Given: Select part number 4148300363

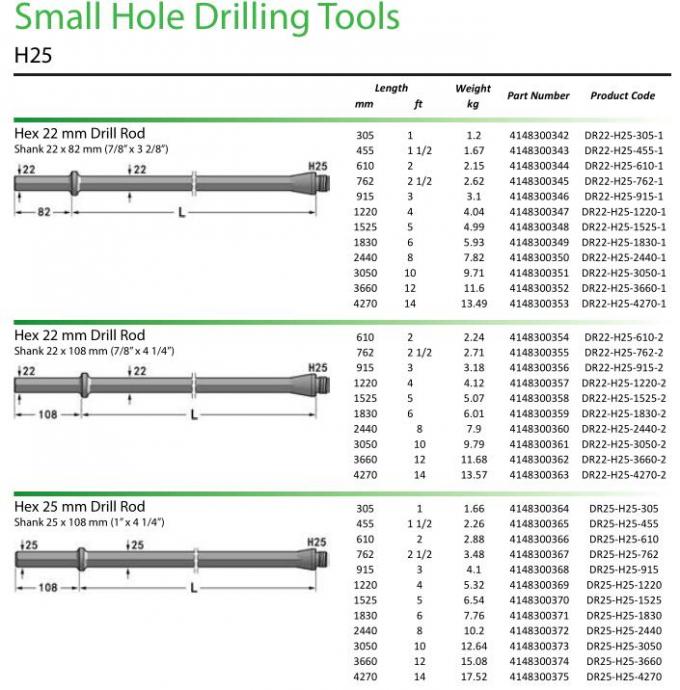Looking at the screenshot, I should pyautogui.click(x=538, y=475).
